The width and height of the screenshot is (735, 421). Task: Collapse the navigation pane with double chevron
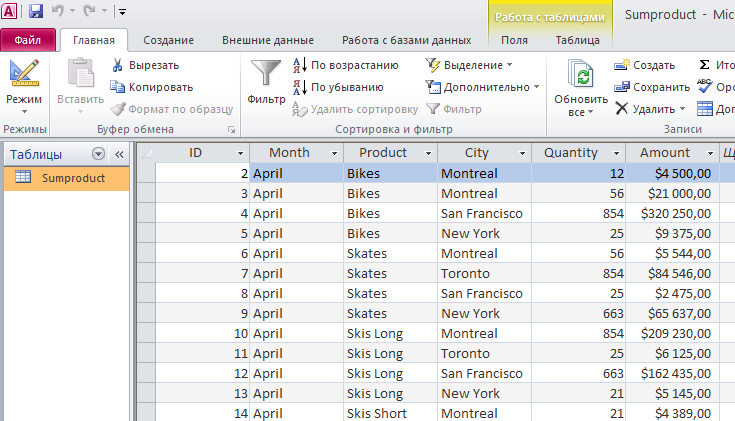click(x=118, y=154)
